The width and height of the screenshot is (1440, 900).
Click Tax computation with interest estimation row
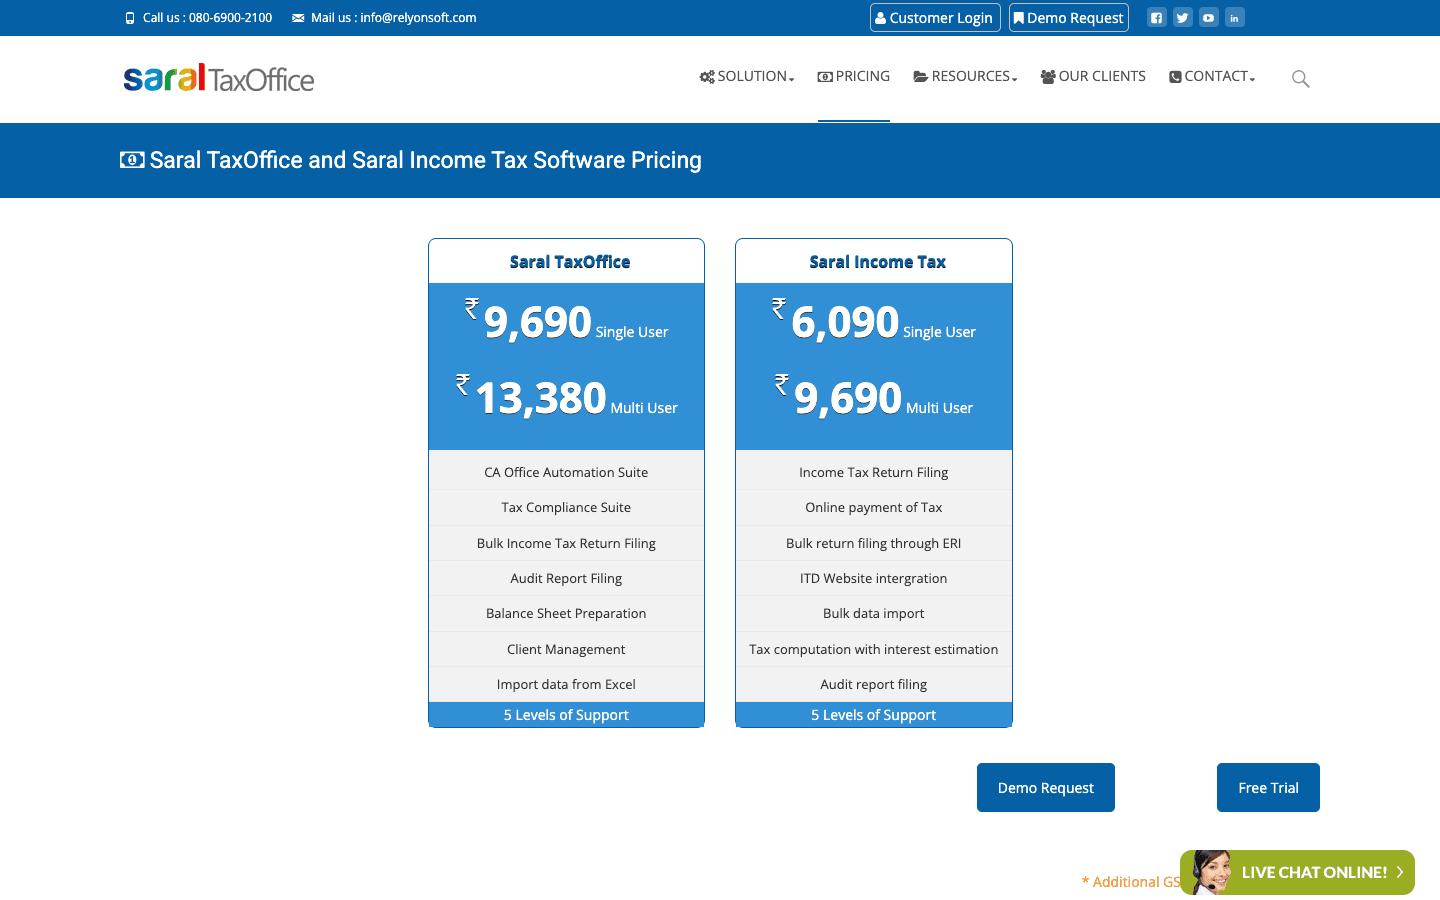point(873,649)
